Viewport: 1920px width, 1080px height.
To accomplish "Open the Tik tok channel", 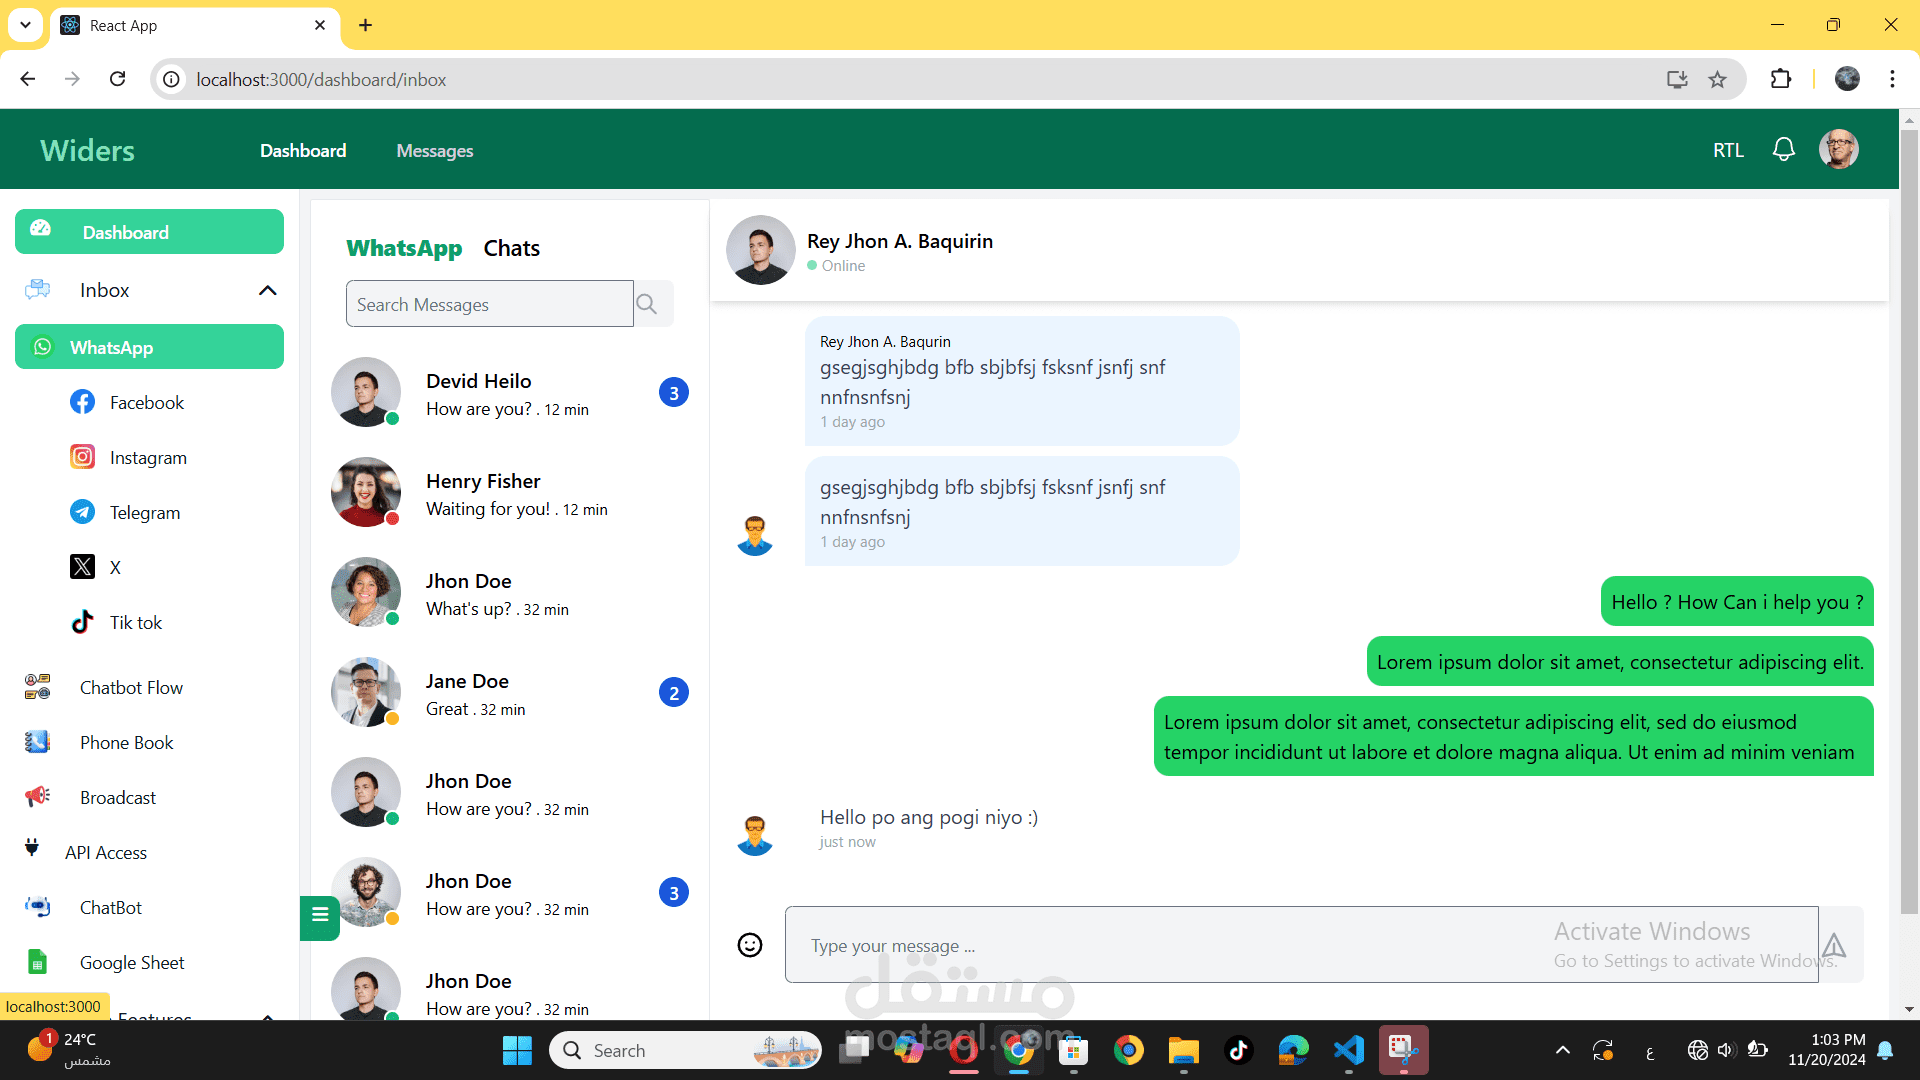I will (136, 622).
